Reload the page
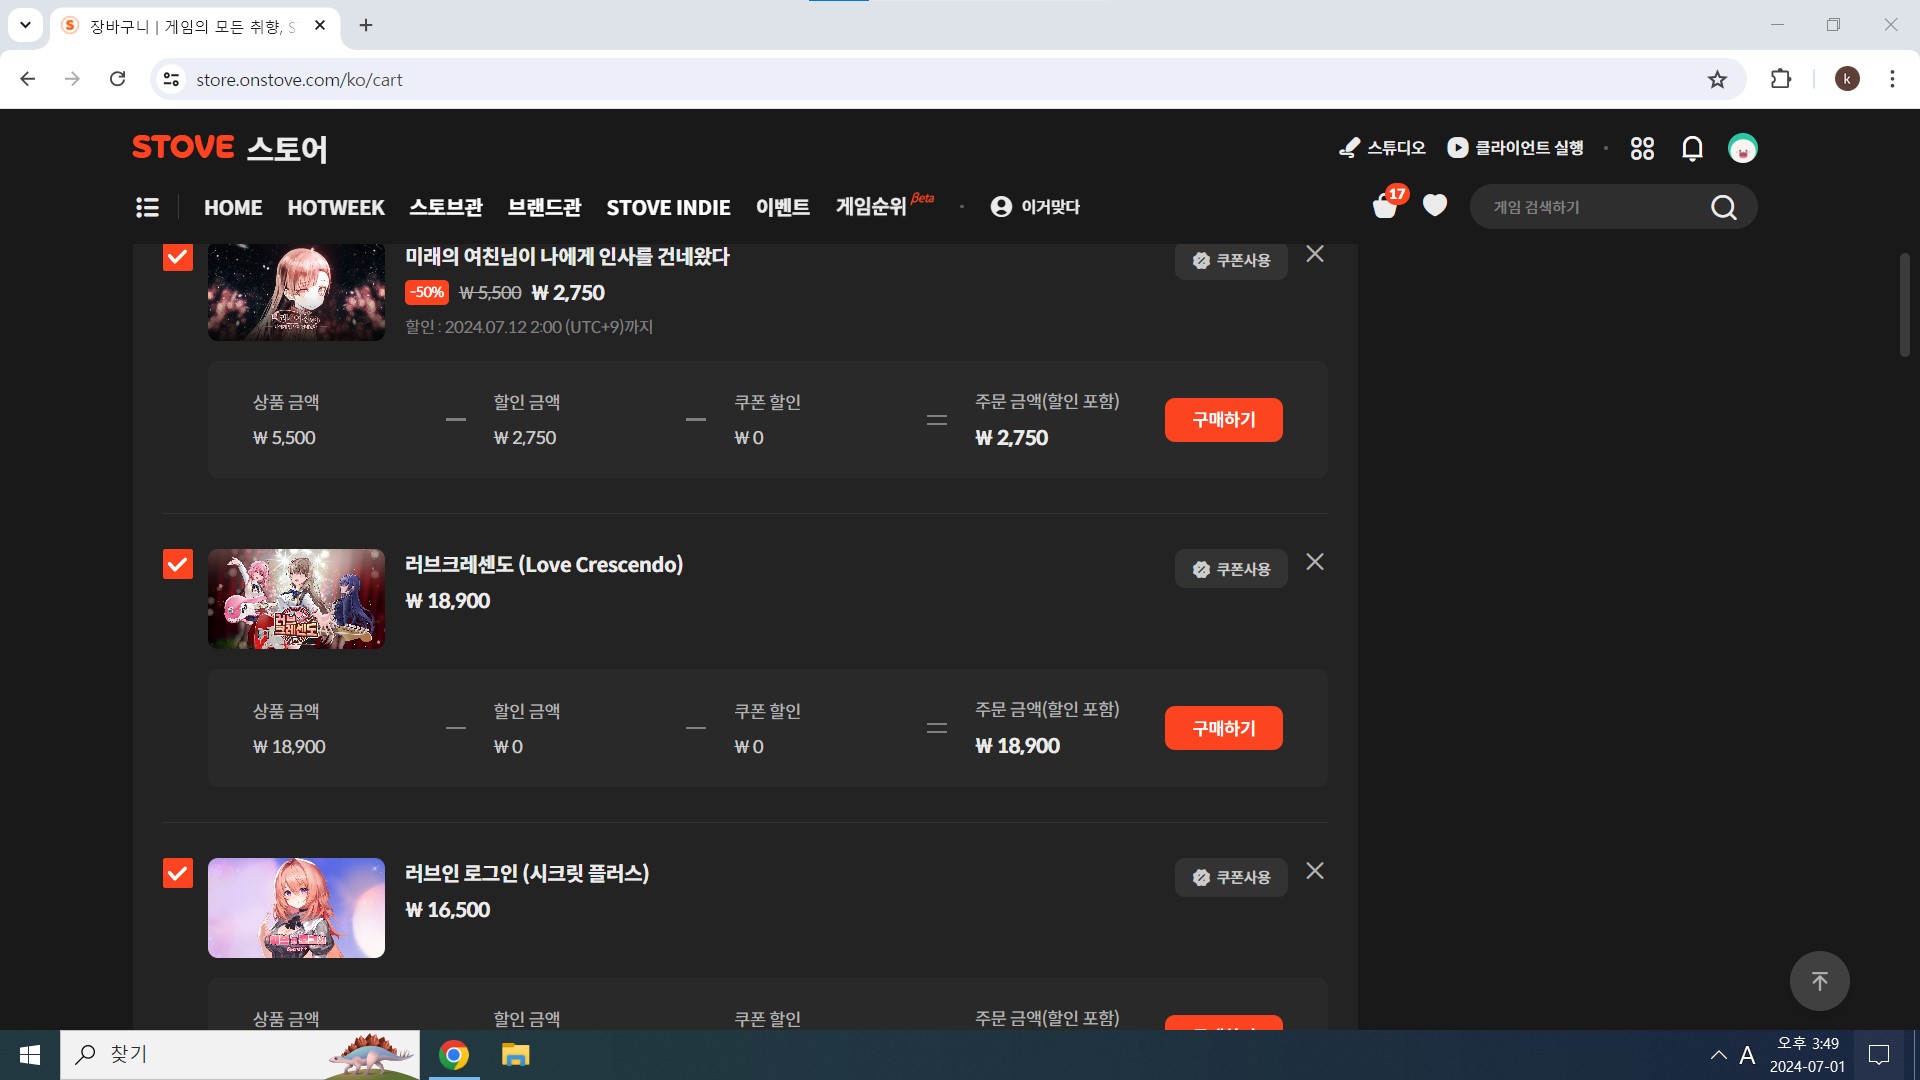This screenshot has height=1080, width=1920. pyautogui.click(x=117, y=79)
